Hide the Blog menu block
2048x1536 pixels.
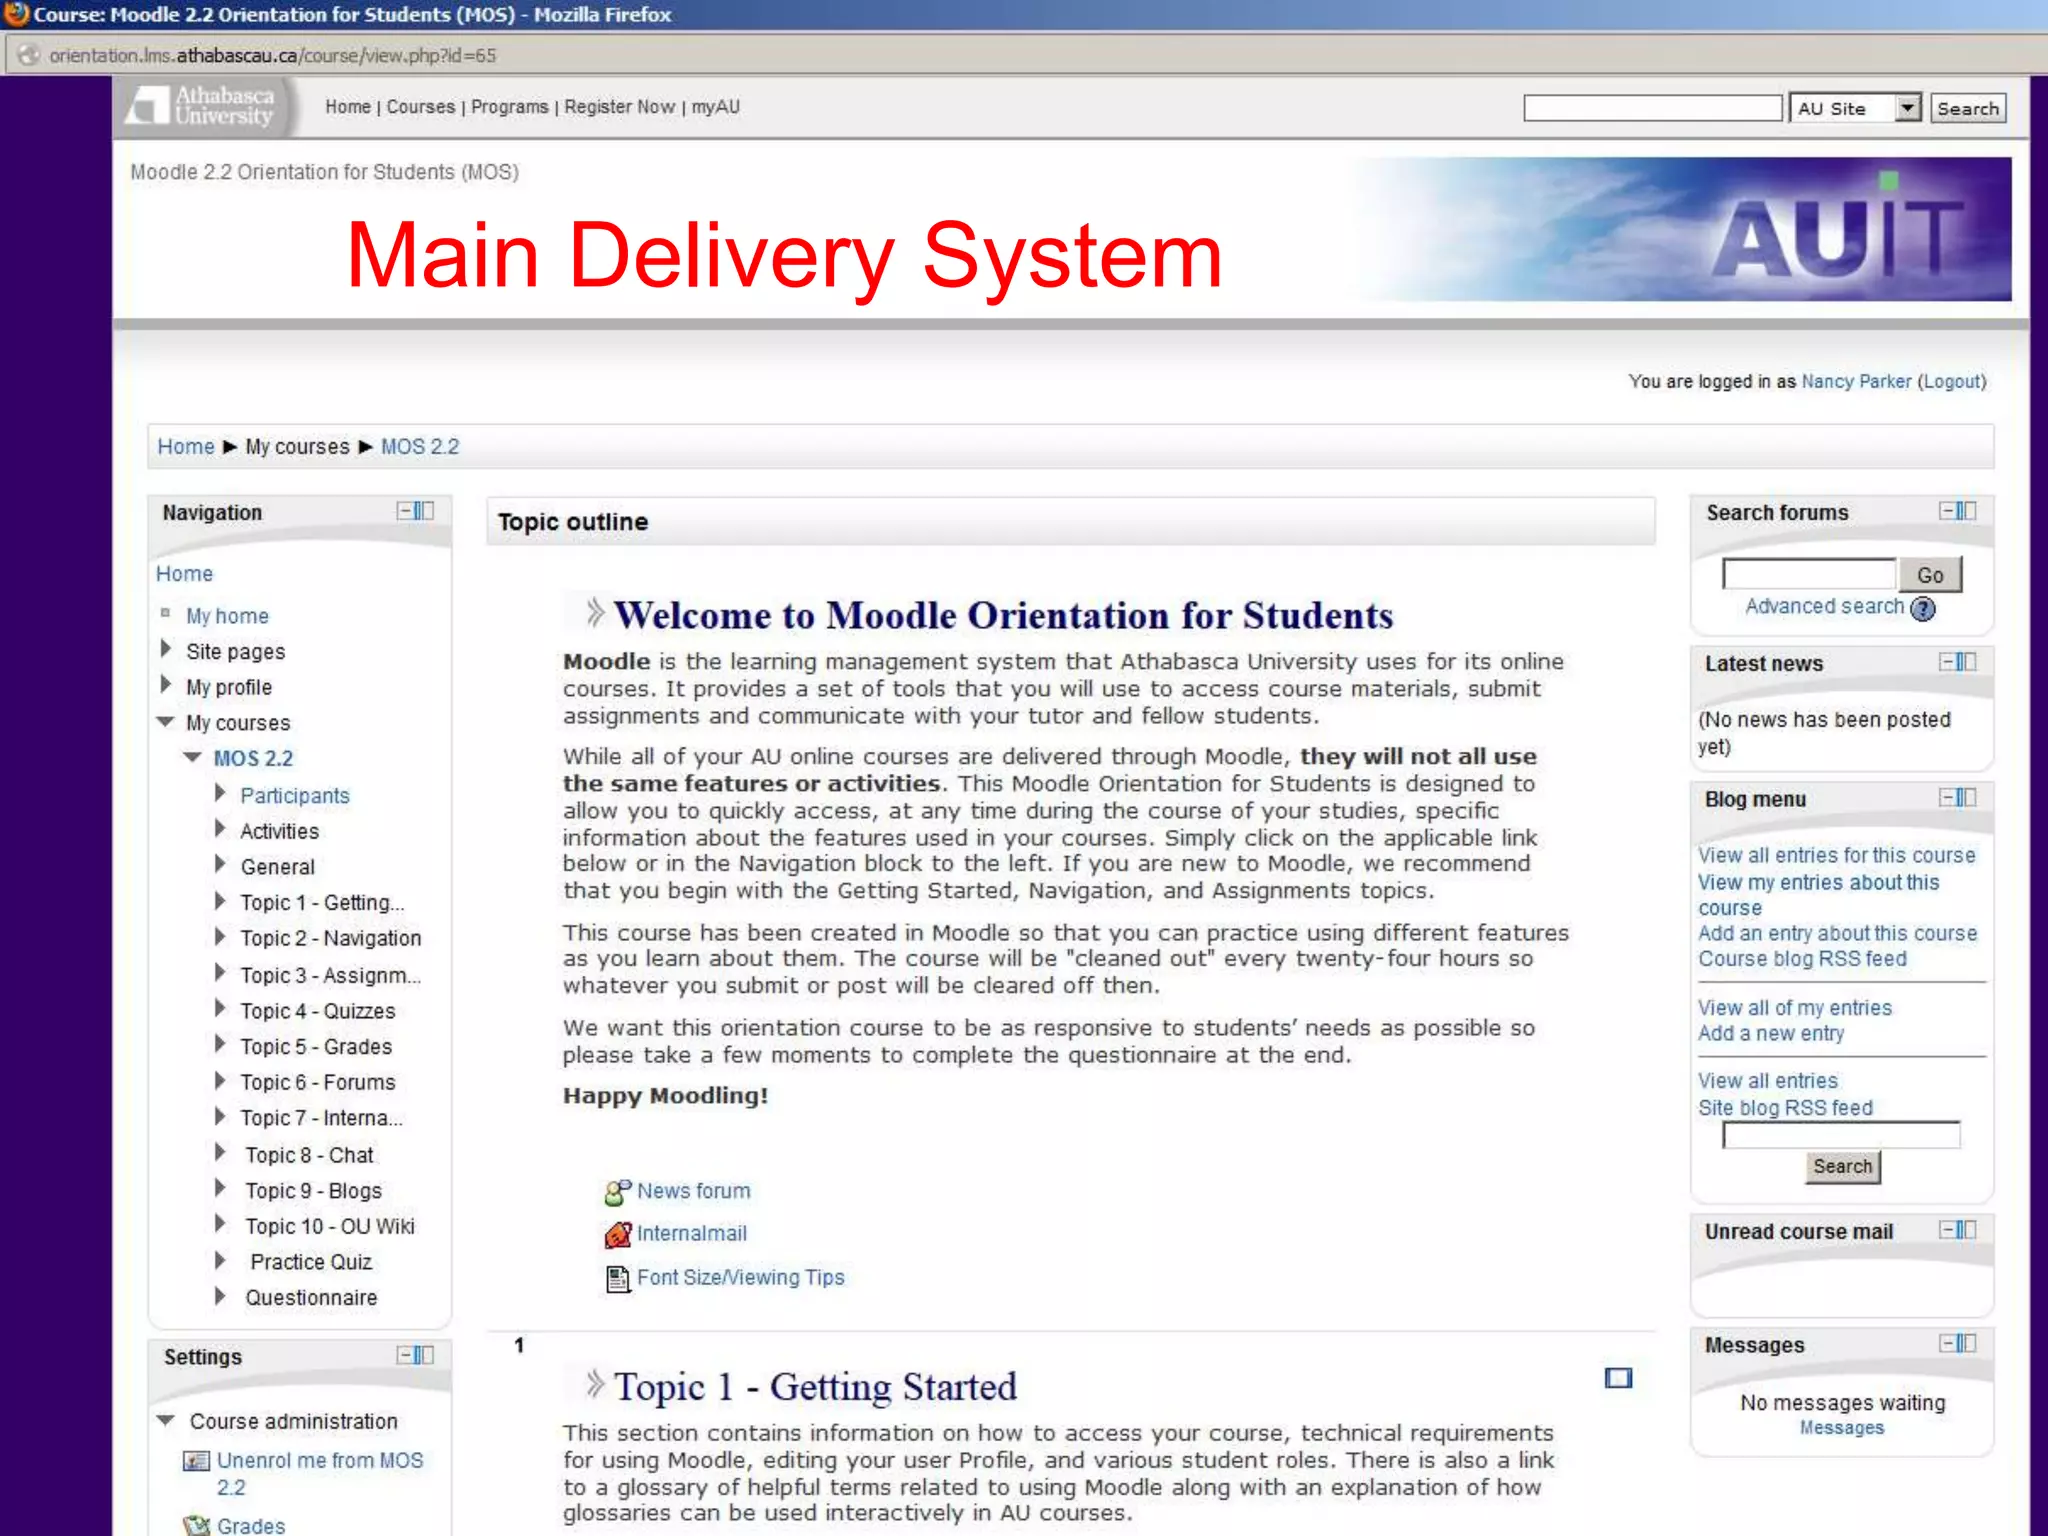pyautogui.click(x=1947, y=797)
